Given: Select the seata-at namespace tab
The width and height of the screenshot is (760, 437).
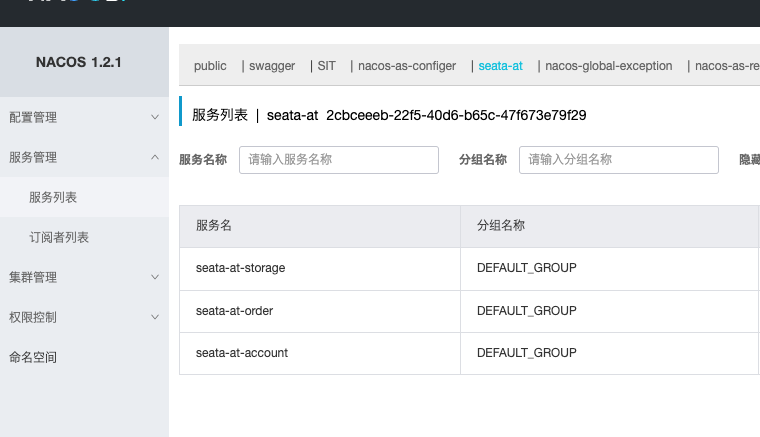Looking at the screenshot, I should [x=501, y=66].
